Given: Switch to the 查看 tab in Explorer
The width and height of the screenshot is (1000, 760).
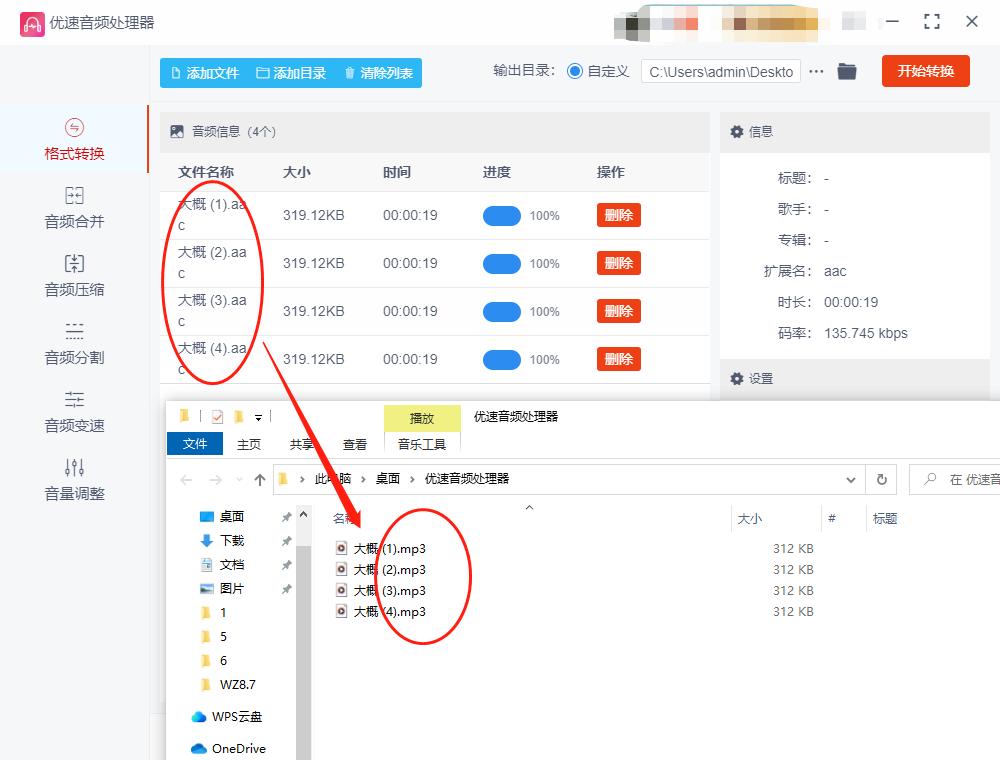Looking at the screenshot, I should tap(355, 444).
